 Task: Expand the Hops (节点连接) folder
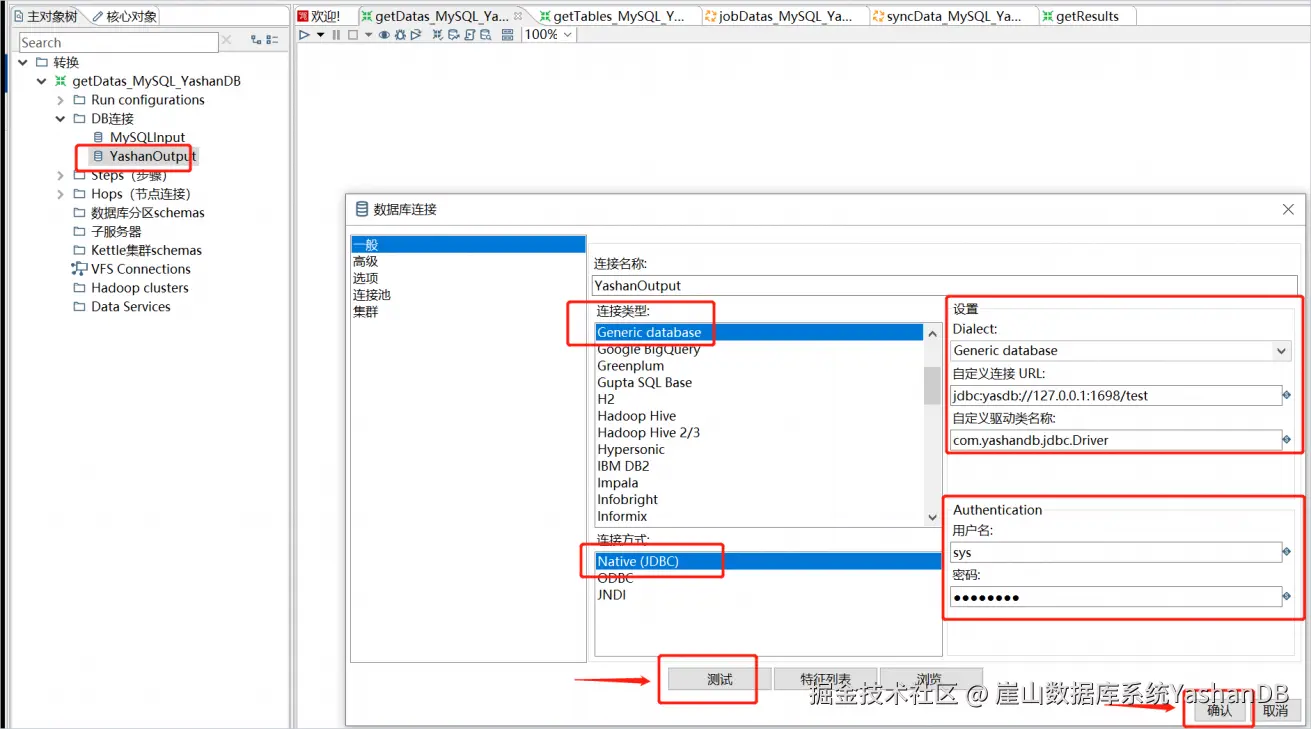[x=61, y=194]
